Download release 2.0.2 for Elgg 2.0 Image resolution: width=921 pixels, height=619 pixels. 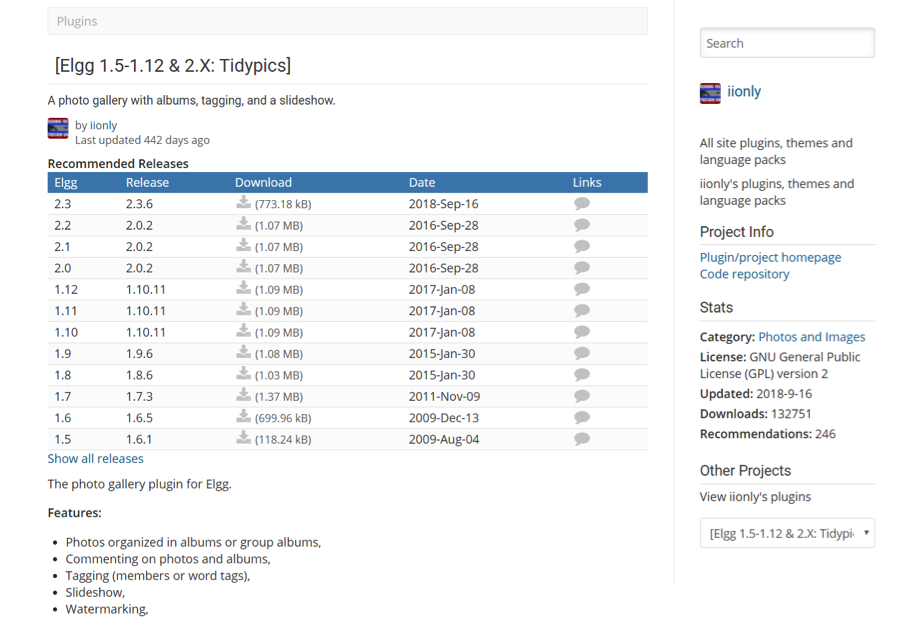pyautogui.click(x=243, y=267)
